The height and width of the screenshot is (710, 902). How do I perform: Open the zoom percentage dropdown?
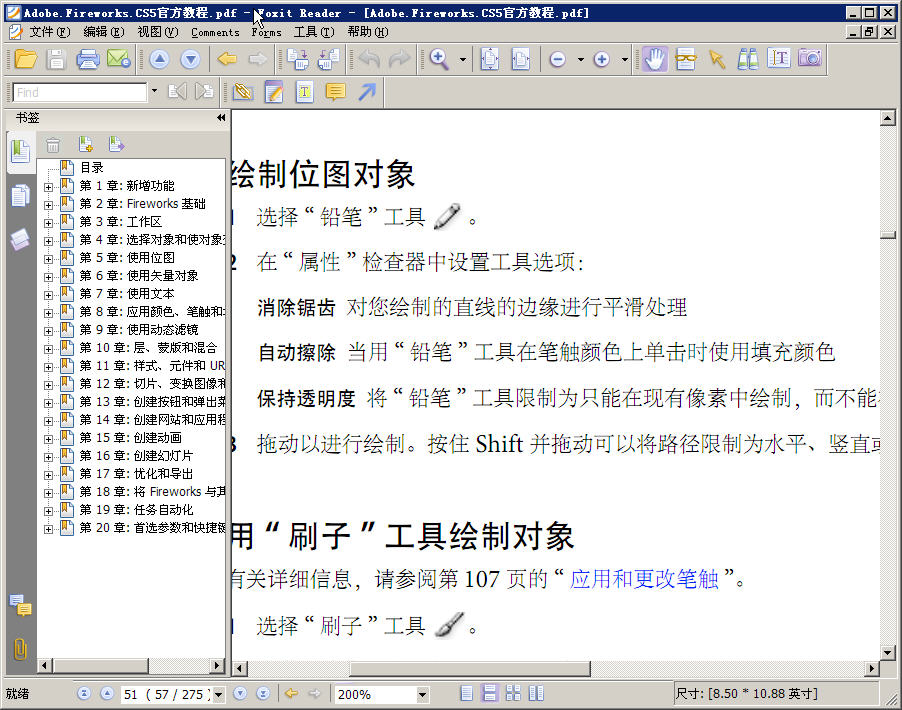click(x=424, y=693)
